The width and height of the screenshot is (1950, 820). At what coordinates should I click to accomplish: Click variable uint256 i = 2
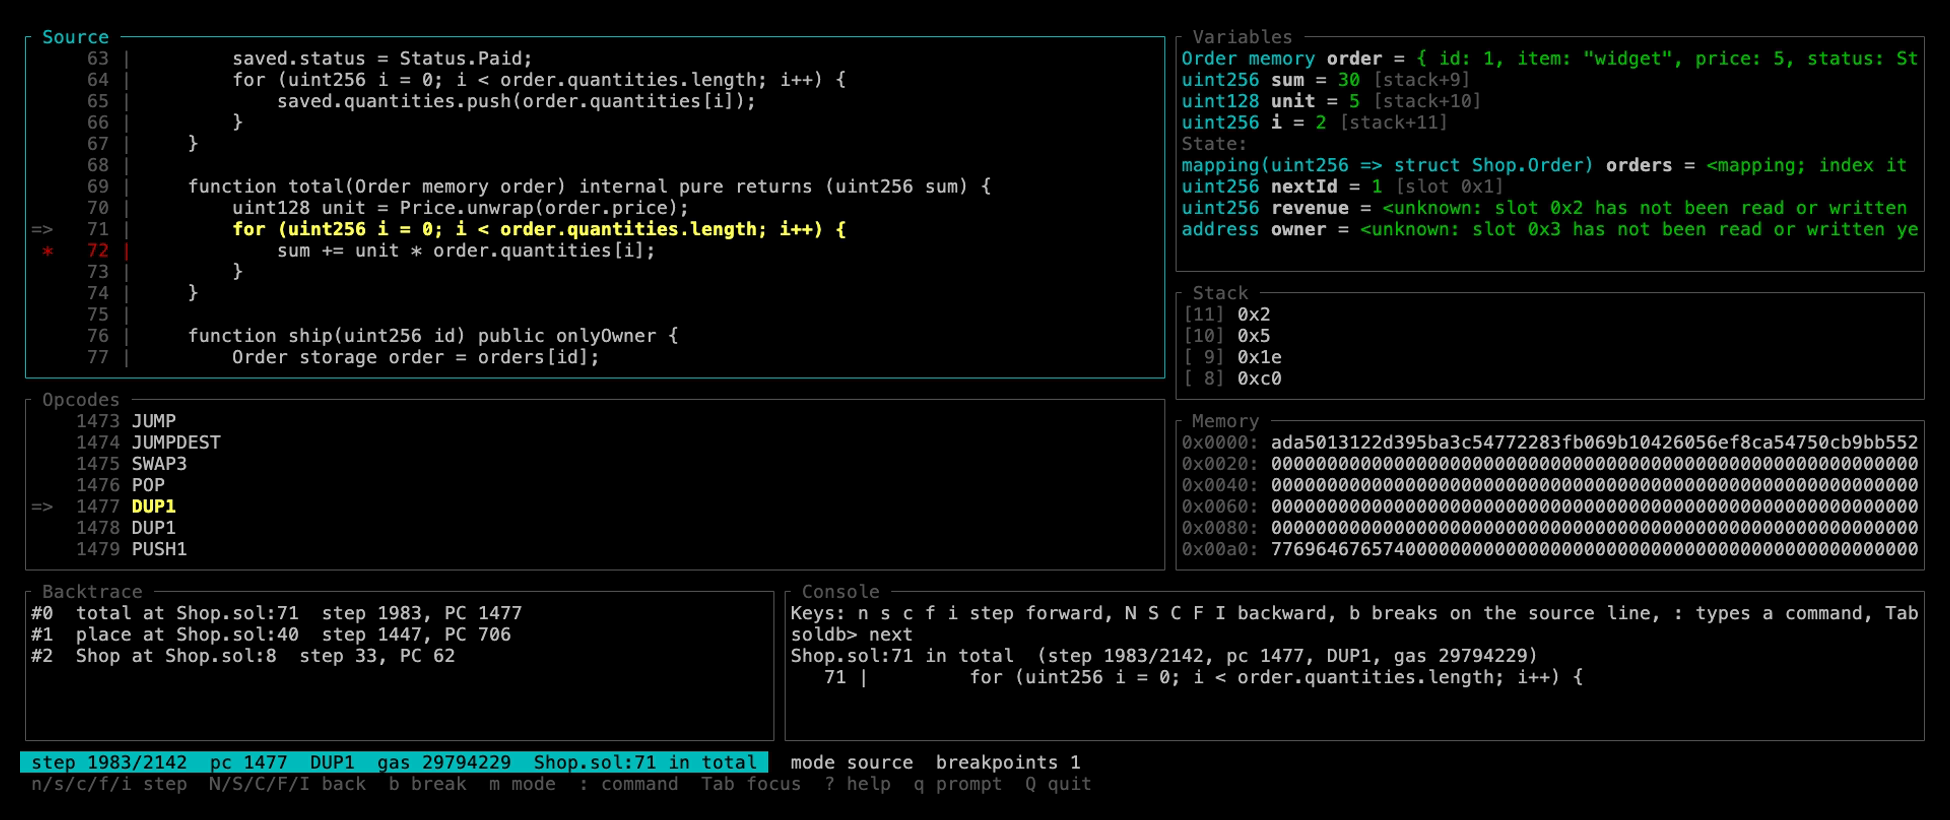[1314, 123]
